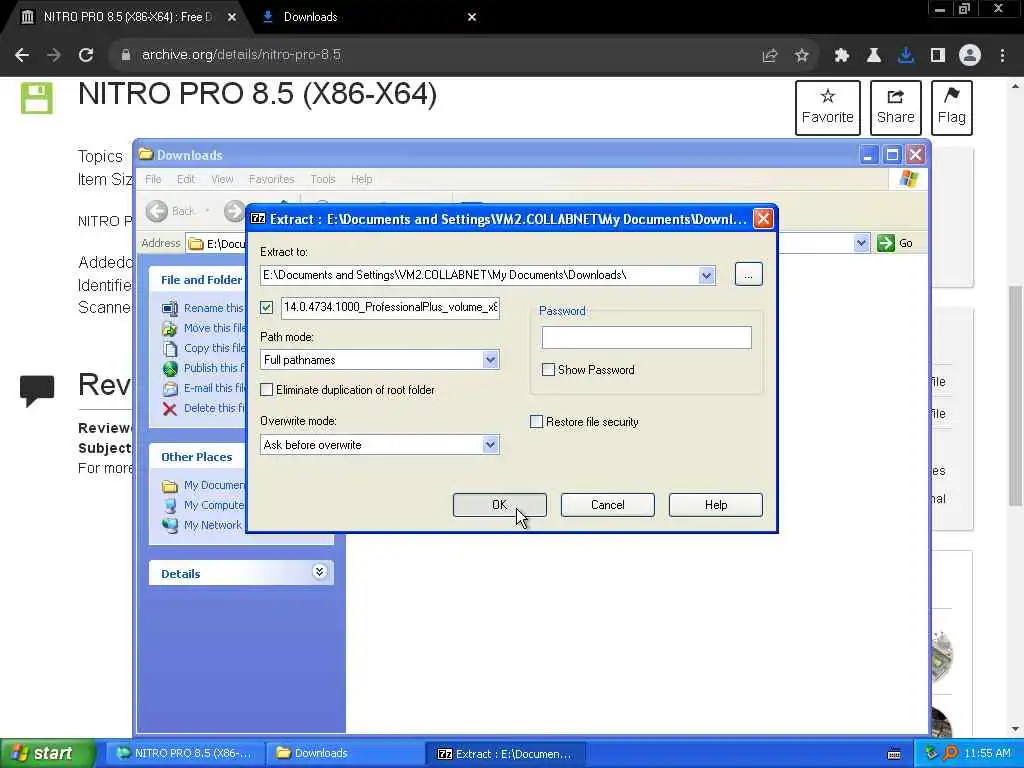Click Delete this file red X icon
The height and width of the screenshot is (768, 1024).
(x=170, y=409)
